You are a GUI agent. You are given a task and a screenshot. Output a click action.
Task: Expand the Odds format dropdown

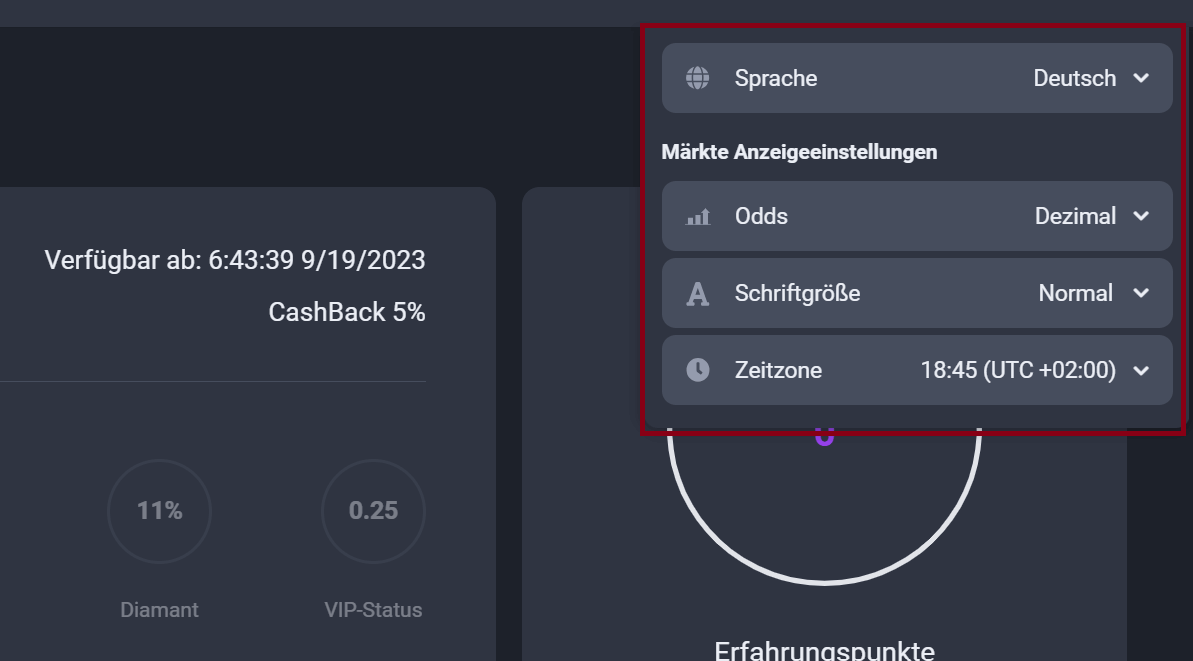click(1141, 215)
